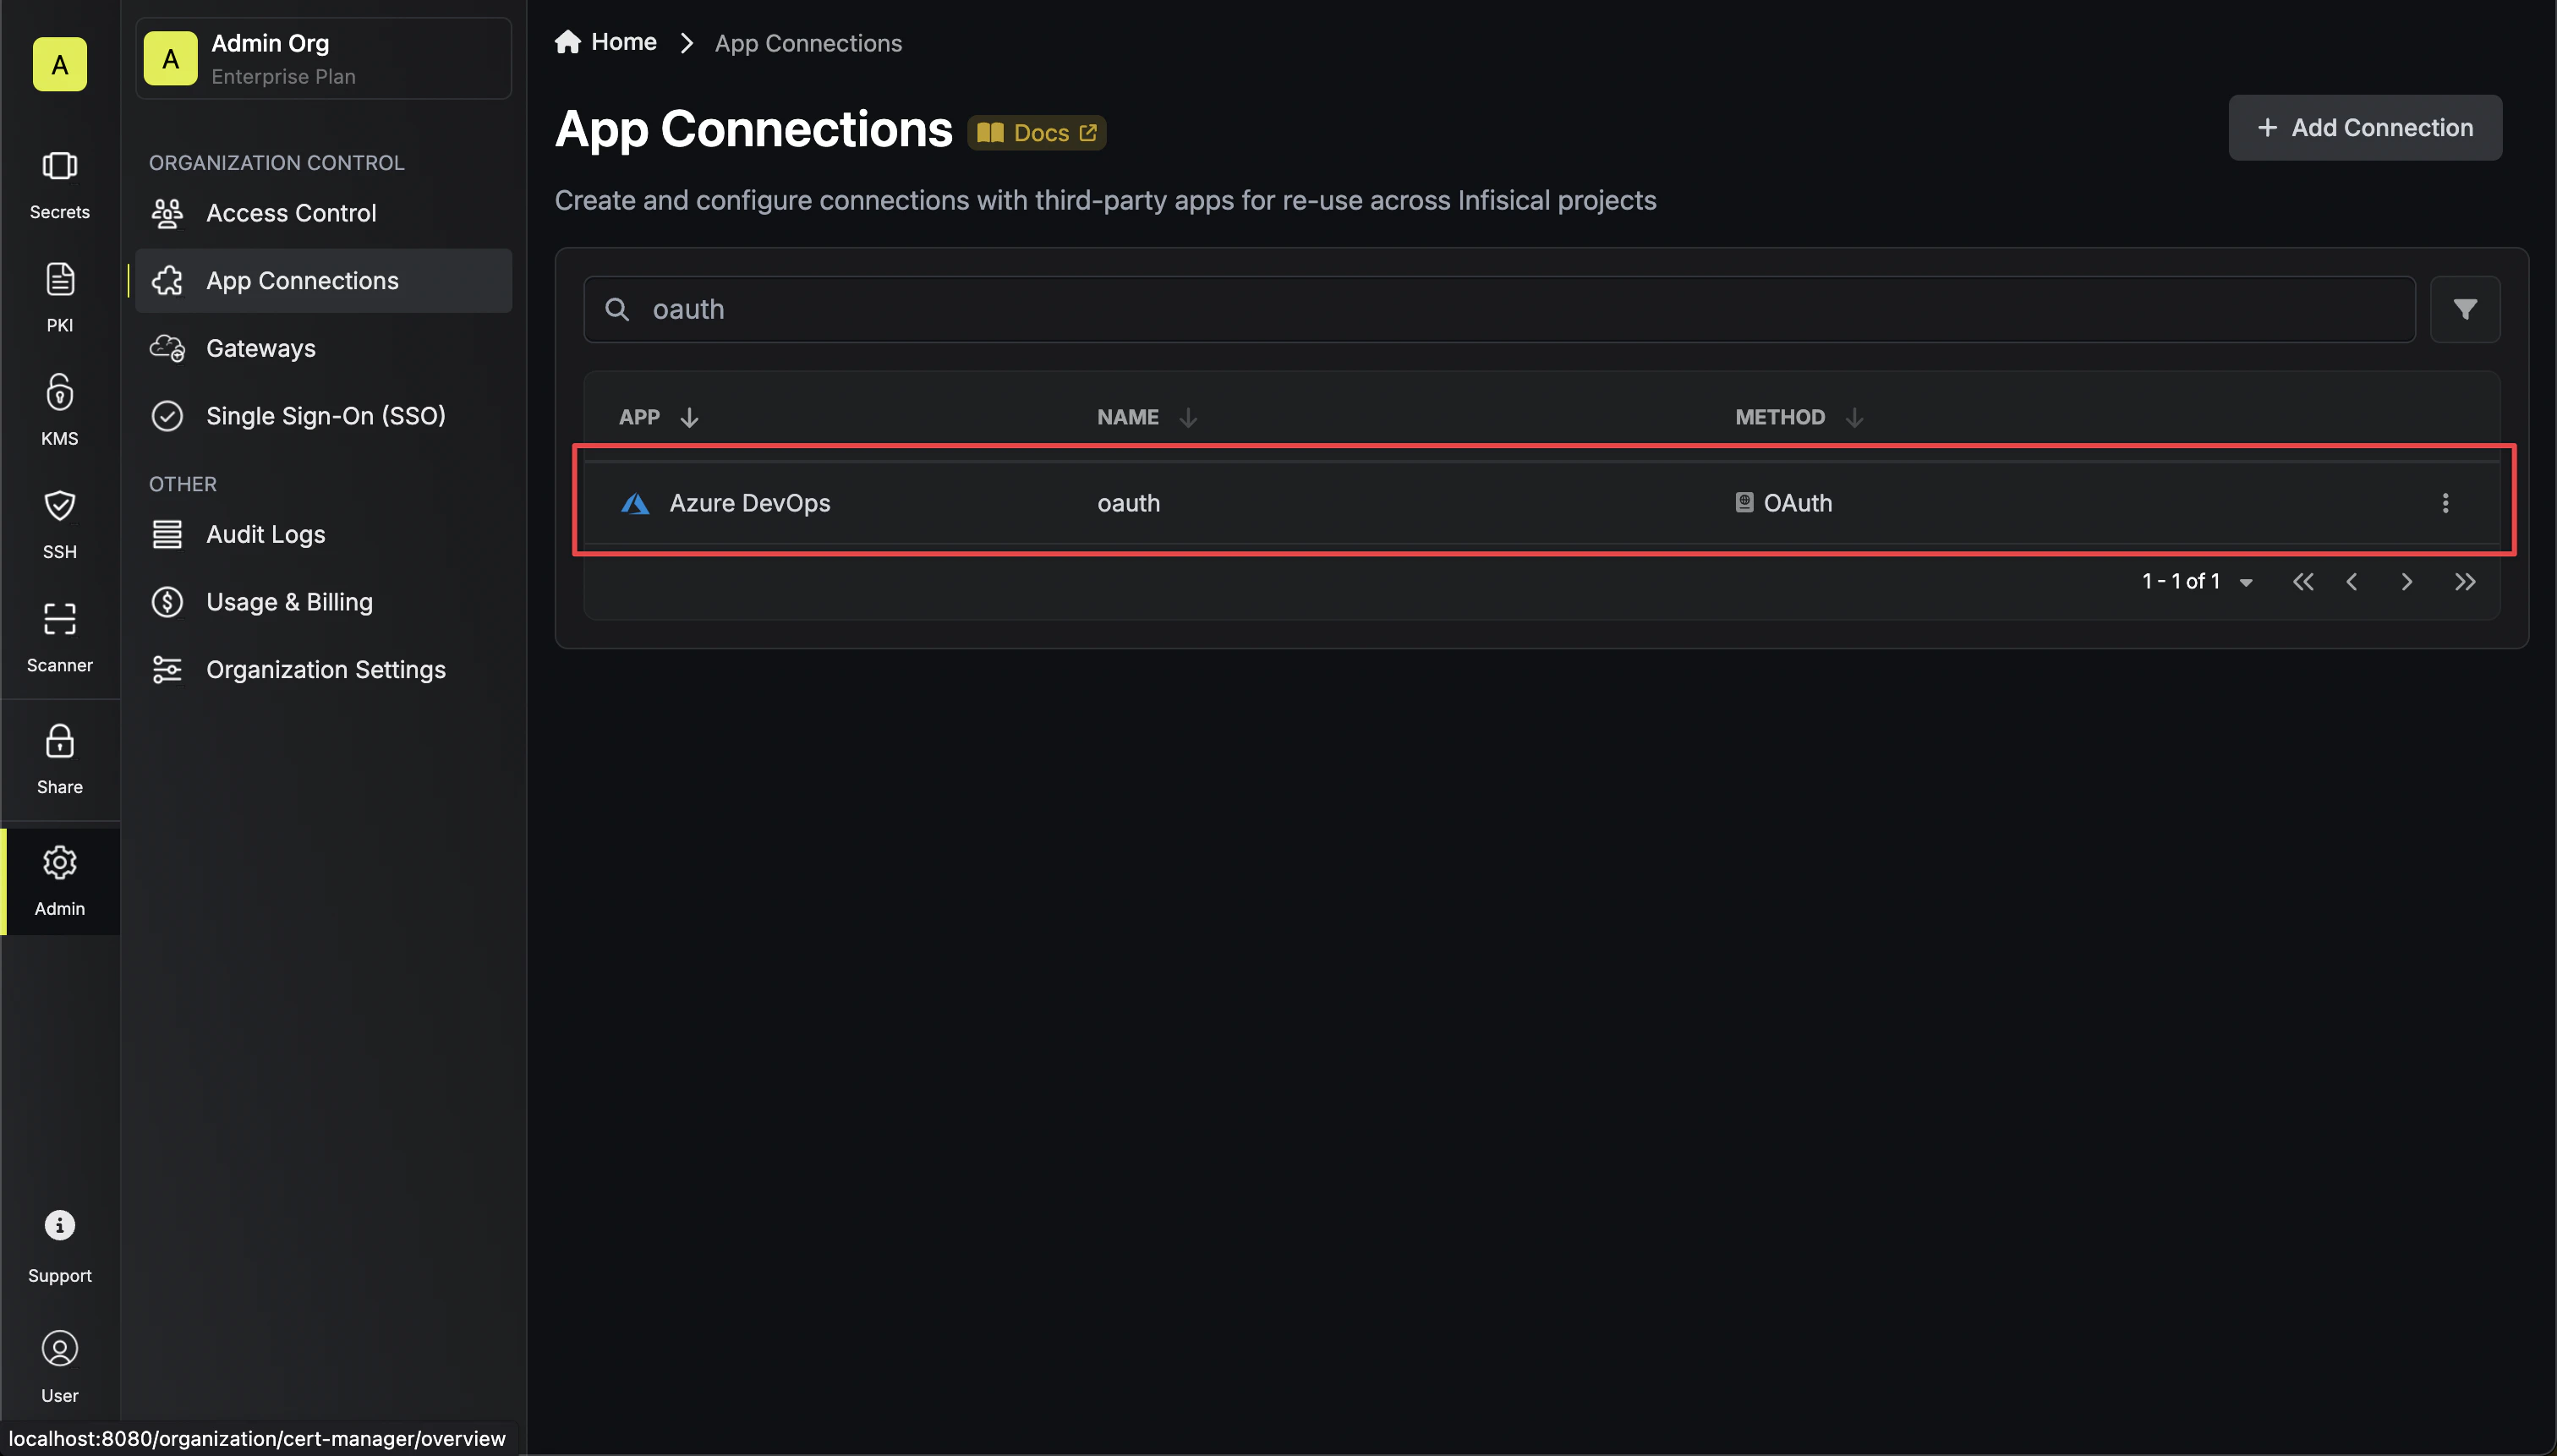Click the yellow A organization avatar
Image resolution: width=2557 pixels, height=1456 pixels.
pyautogui.click(x=59, y=64)
